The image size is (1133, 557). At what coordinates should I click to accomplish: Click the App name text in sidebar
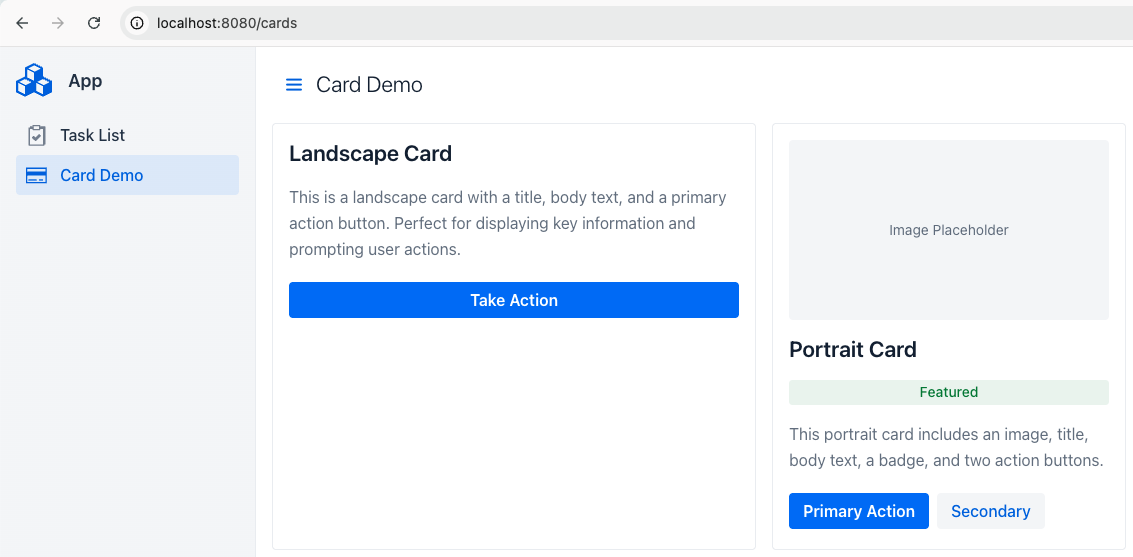pos(85,81)
